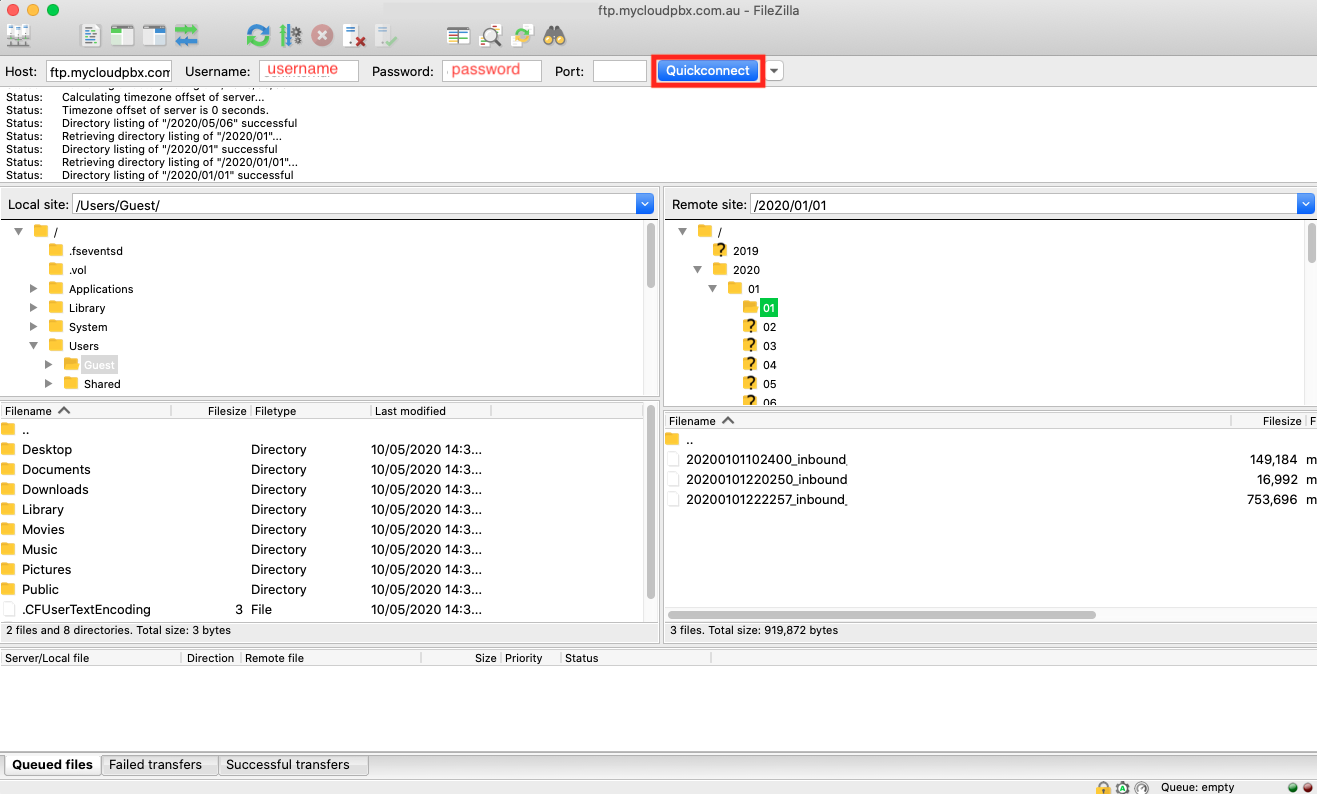Expand the Applications folder in local tree
Image resolution: width=1317 pixels, height=794 pixels.
tap(34, 289)
